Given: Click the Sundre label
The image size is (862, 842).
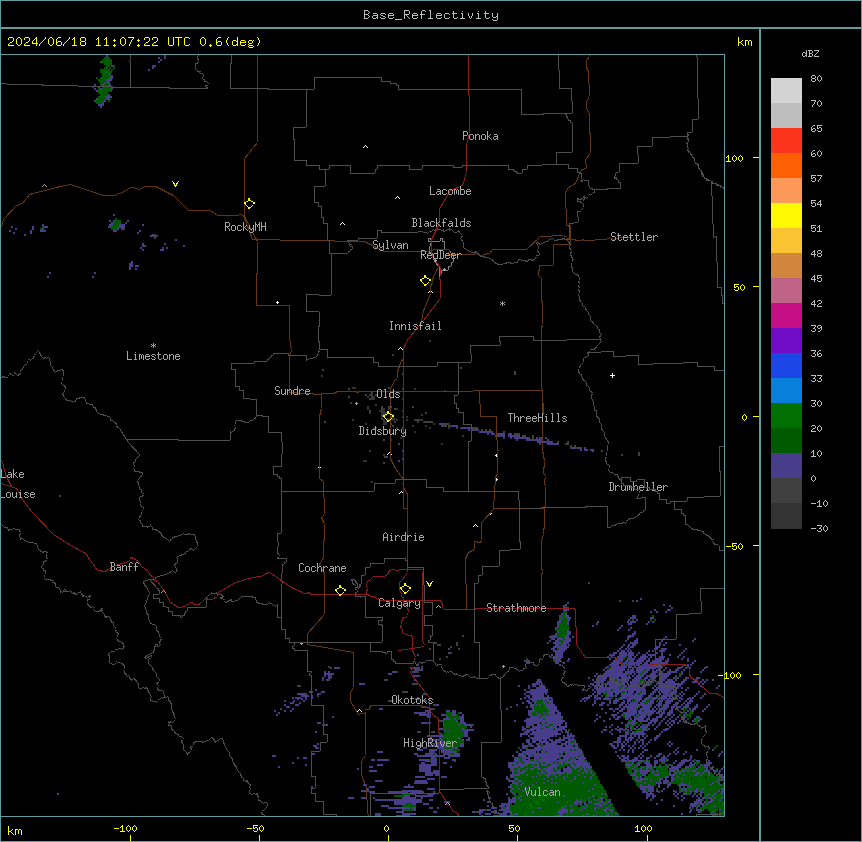Looking at the screenshot, I should [x=292, y=391].
